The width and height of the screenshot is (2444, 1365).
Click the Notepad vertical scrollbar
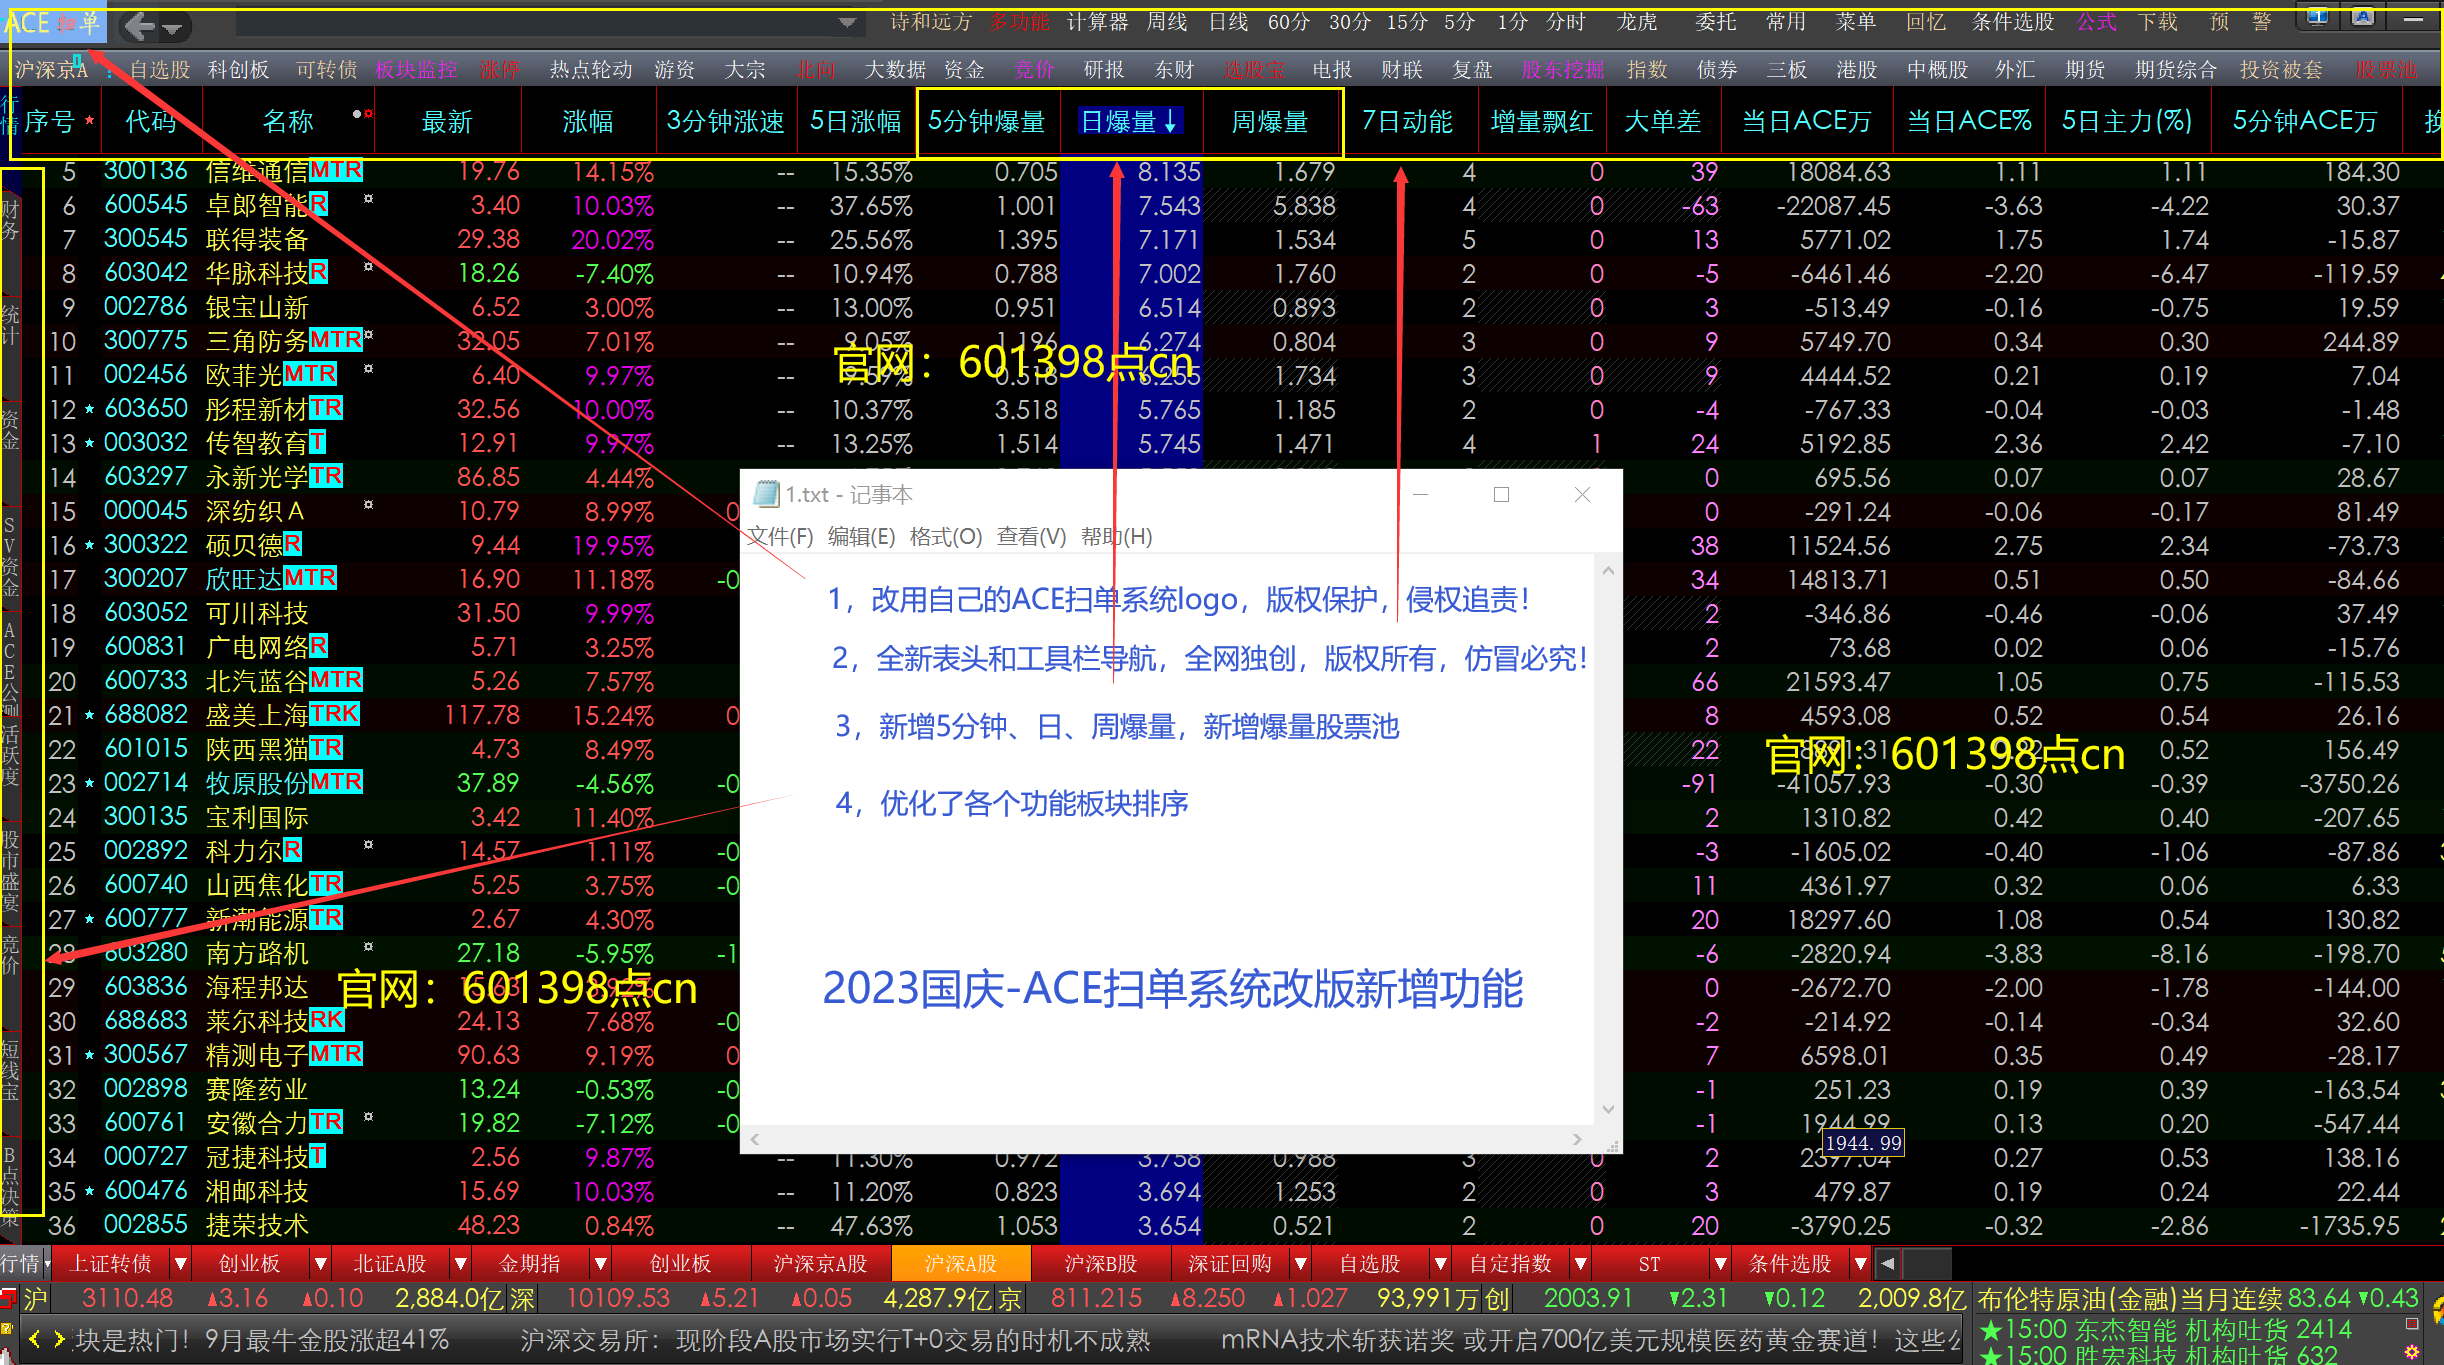click(x=1608, y=840)
